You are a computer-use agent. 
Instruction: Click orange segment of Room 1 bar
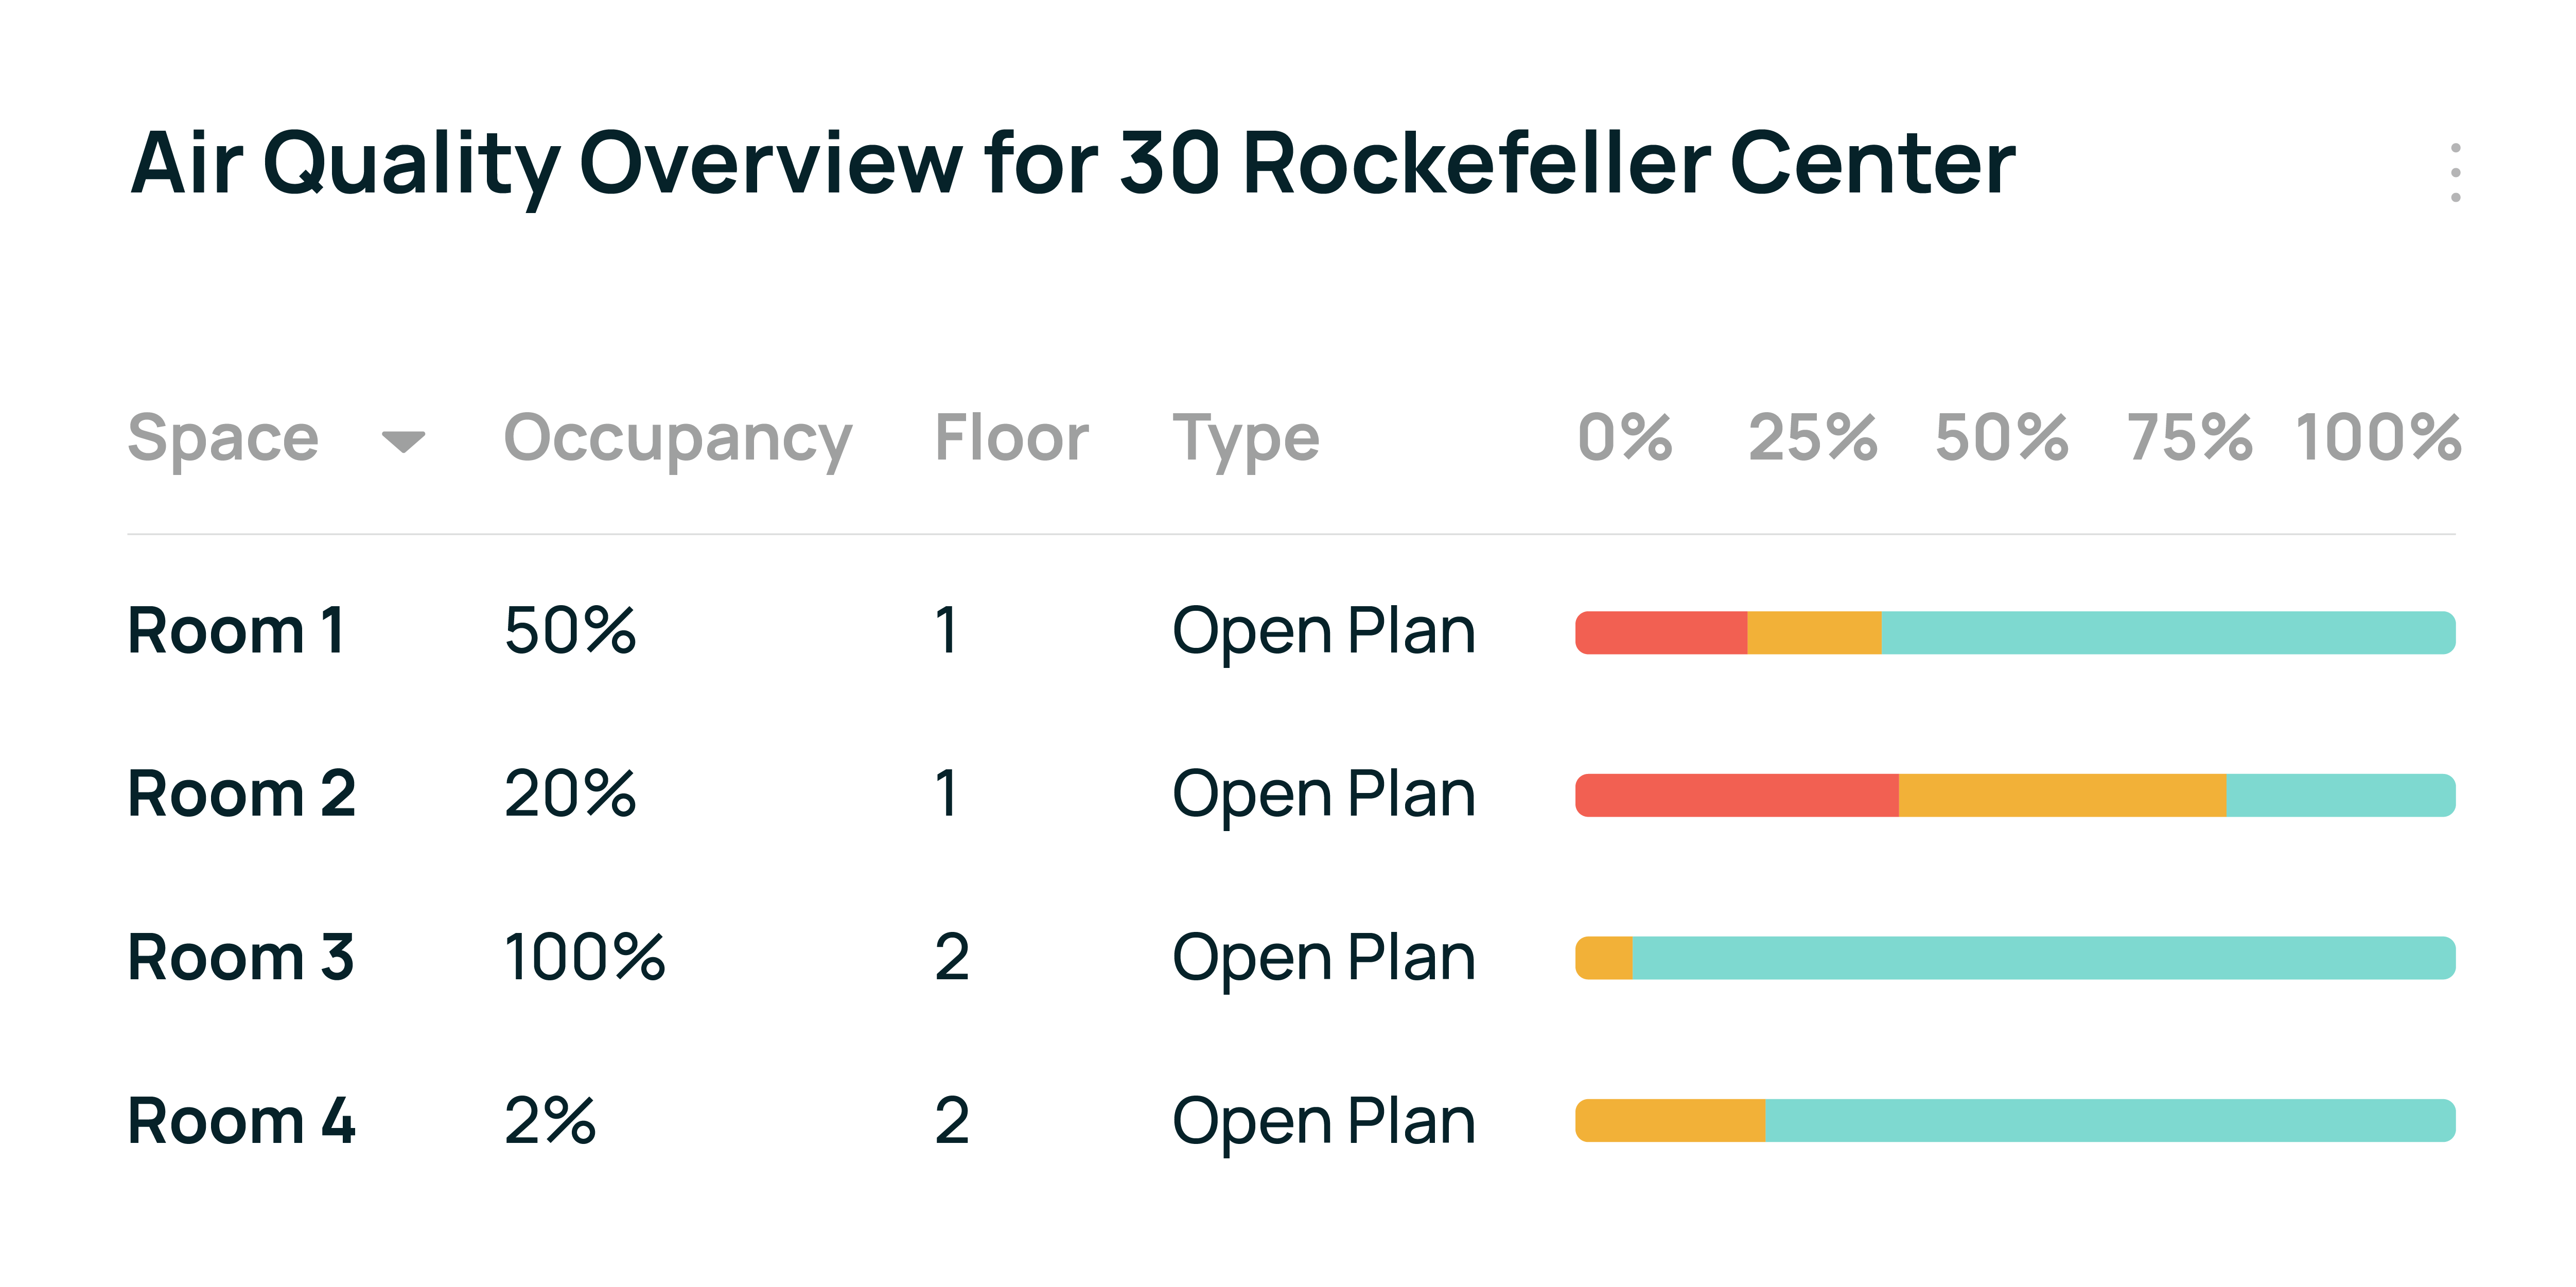(1813, 633)
